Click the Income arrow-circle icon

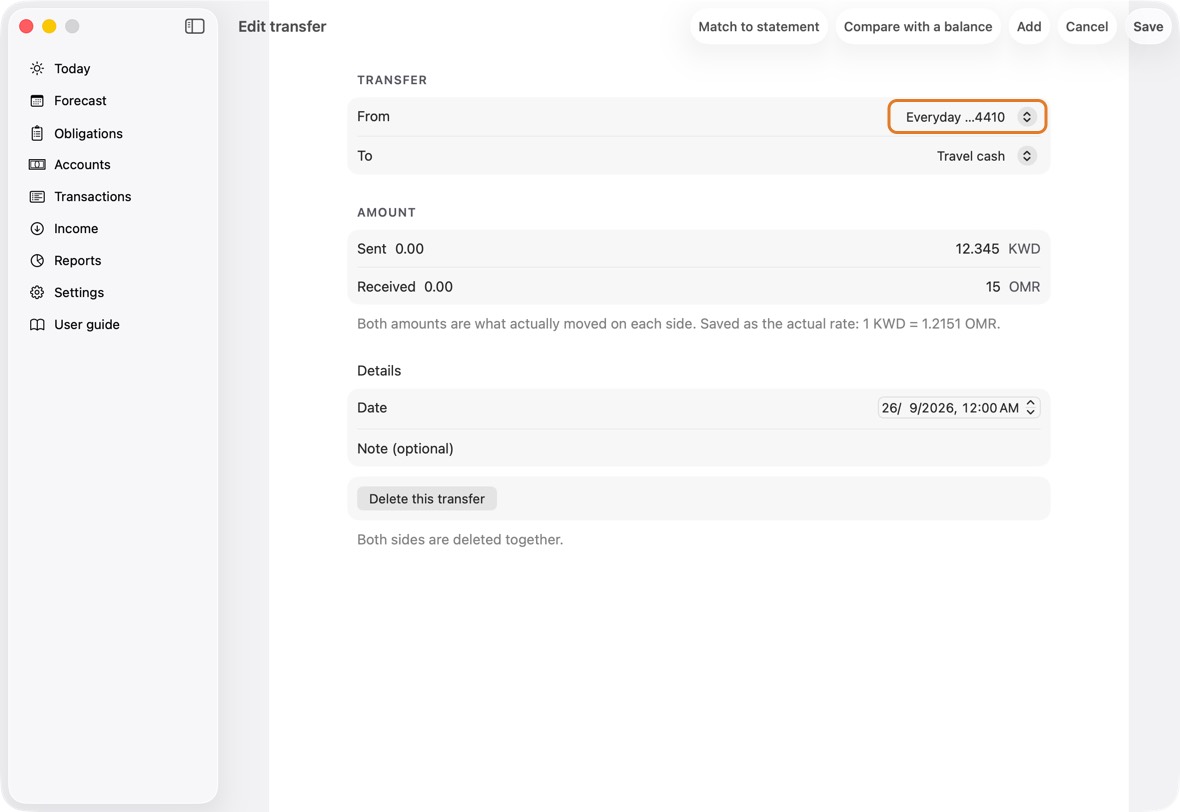[37, 229]
